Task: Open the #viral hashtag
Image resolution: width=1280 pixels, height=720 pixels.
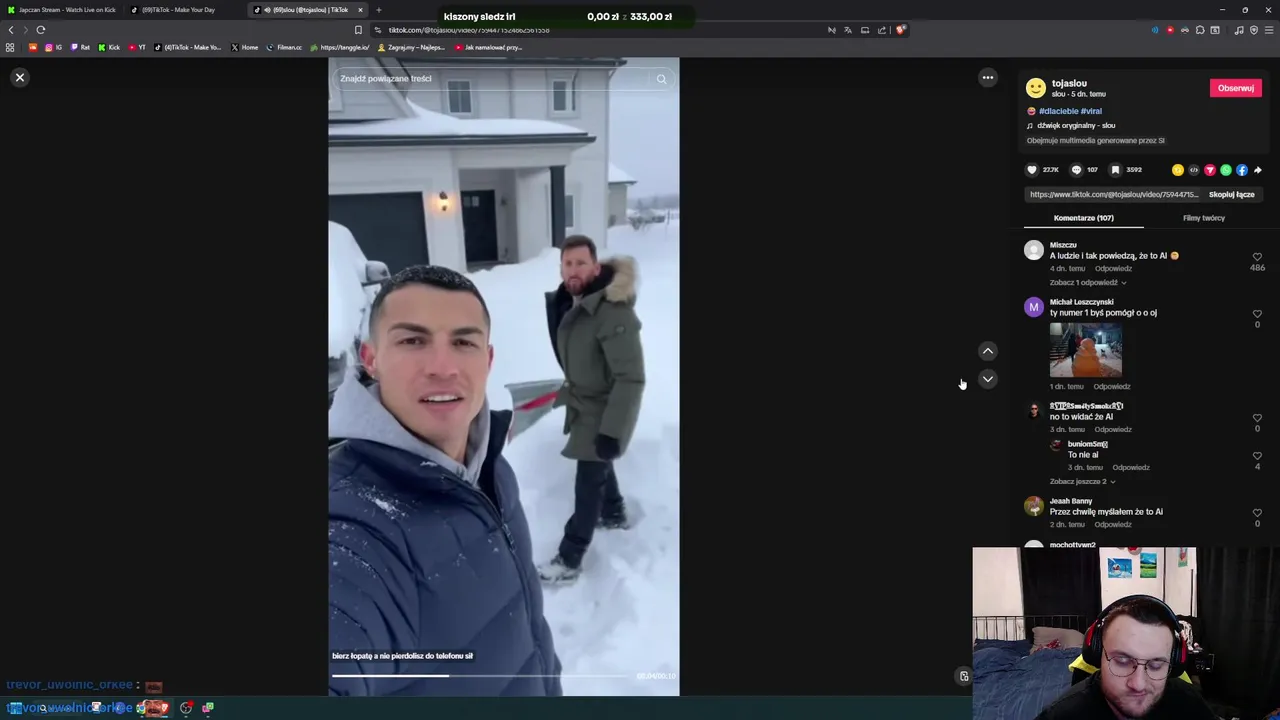Action: pyautogui.click(x=1091, y=111)
